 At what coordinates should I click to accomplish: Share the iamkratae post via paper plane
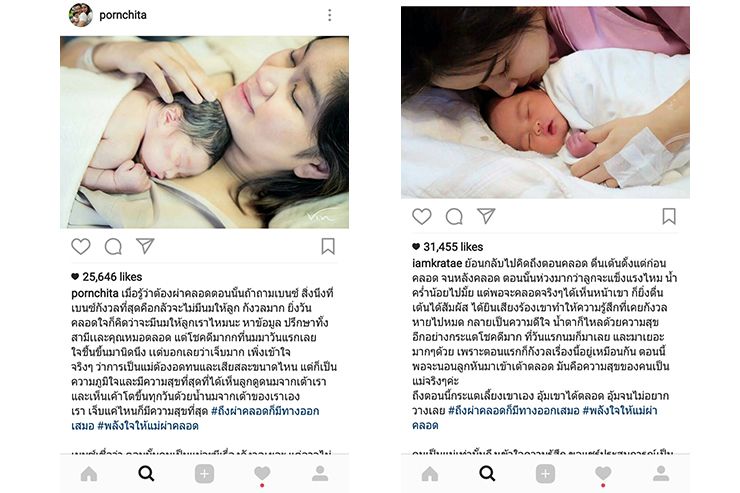point(486,216)
